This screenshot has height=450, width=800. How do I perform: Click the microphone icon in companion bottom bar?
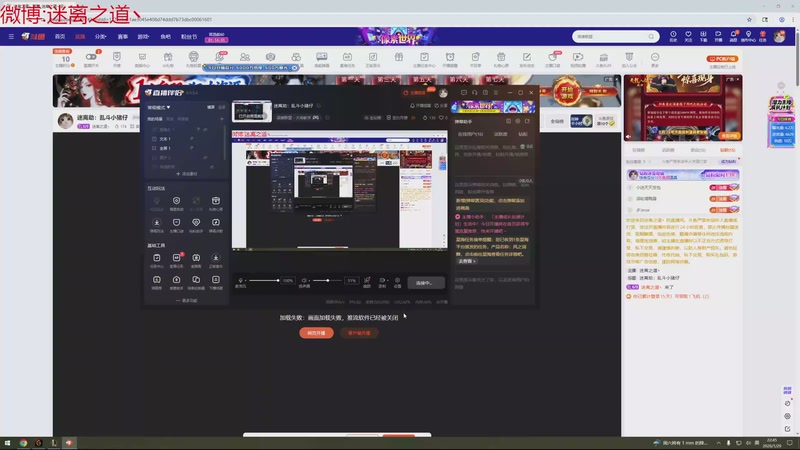tap(240, 281)
